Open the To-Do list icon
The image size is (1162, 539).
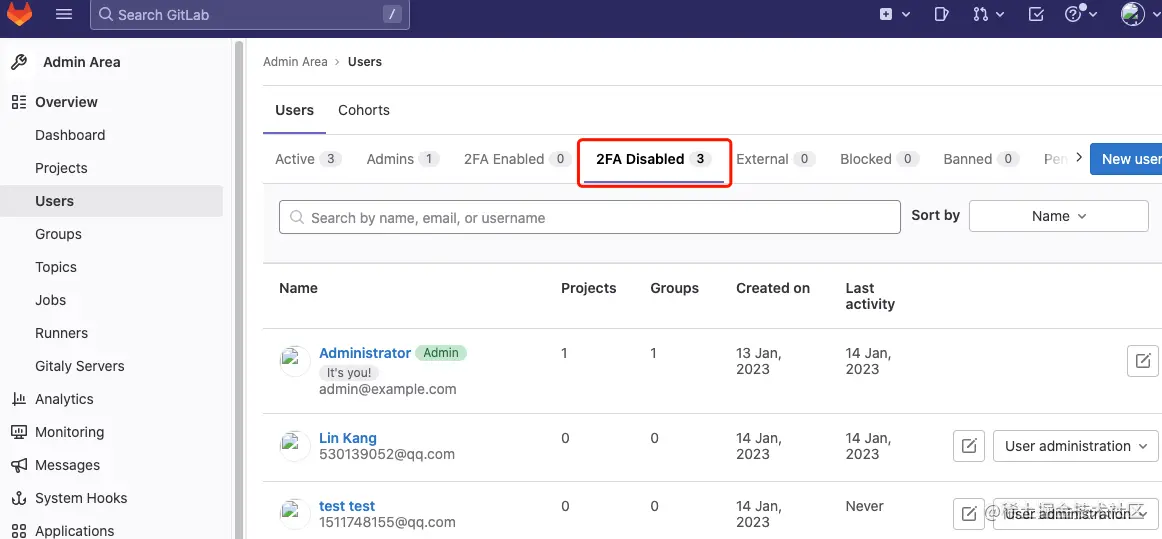pos(1036,14)
